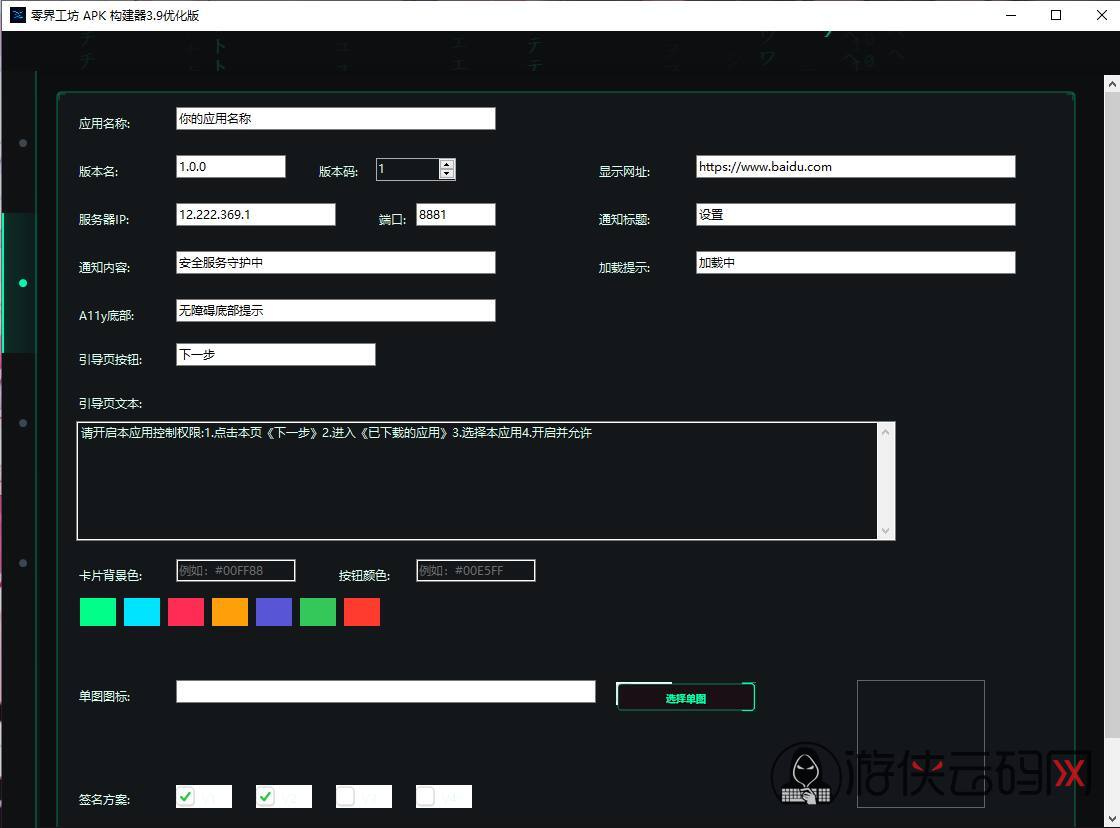Click the 选择单图 button
Viewport: 1120px width, 828px height.
(x=685, y=697)
